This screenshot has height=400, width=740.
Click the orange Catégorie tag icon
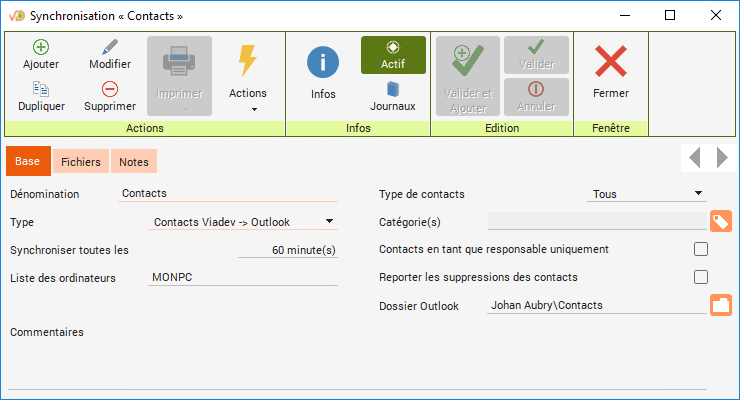[721, 221]
